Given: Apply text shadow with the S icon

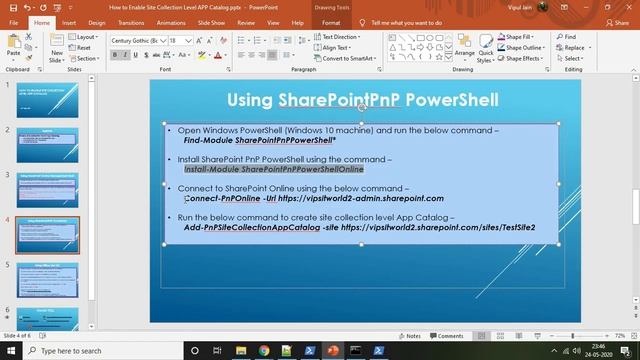Looking at the screenshot, I should (146, 55).
